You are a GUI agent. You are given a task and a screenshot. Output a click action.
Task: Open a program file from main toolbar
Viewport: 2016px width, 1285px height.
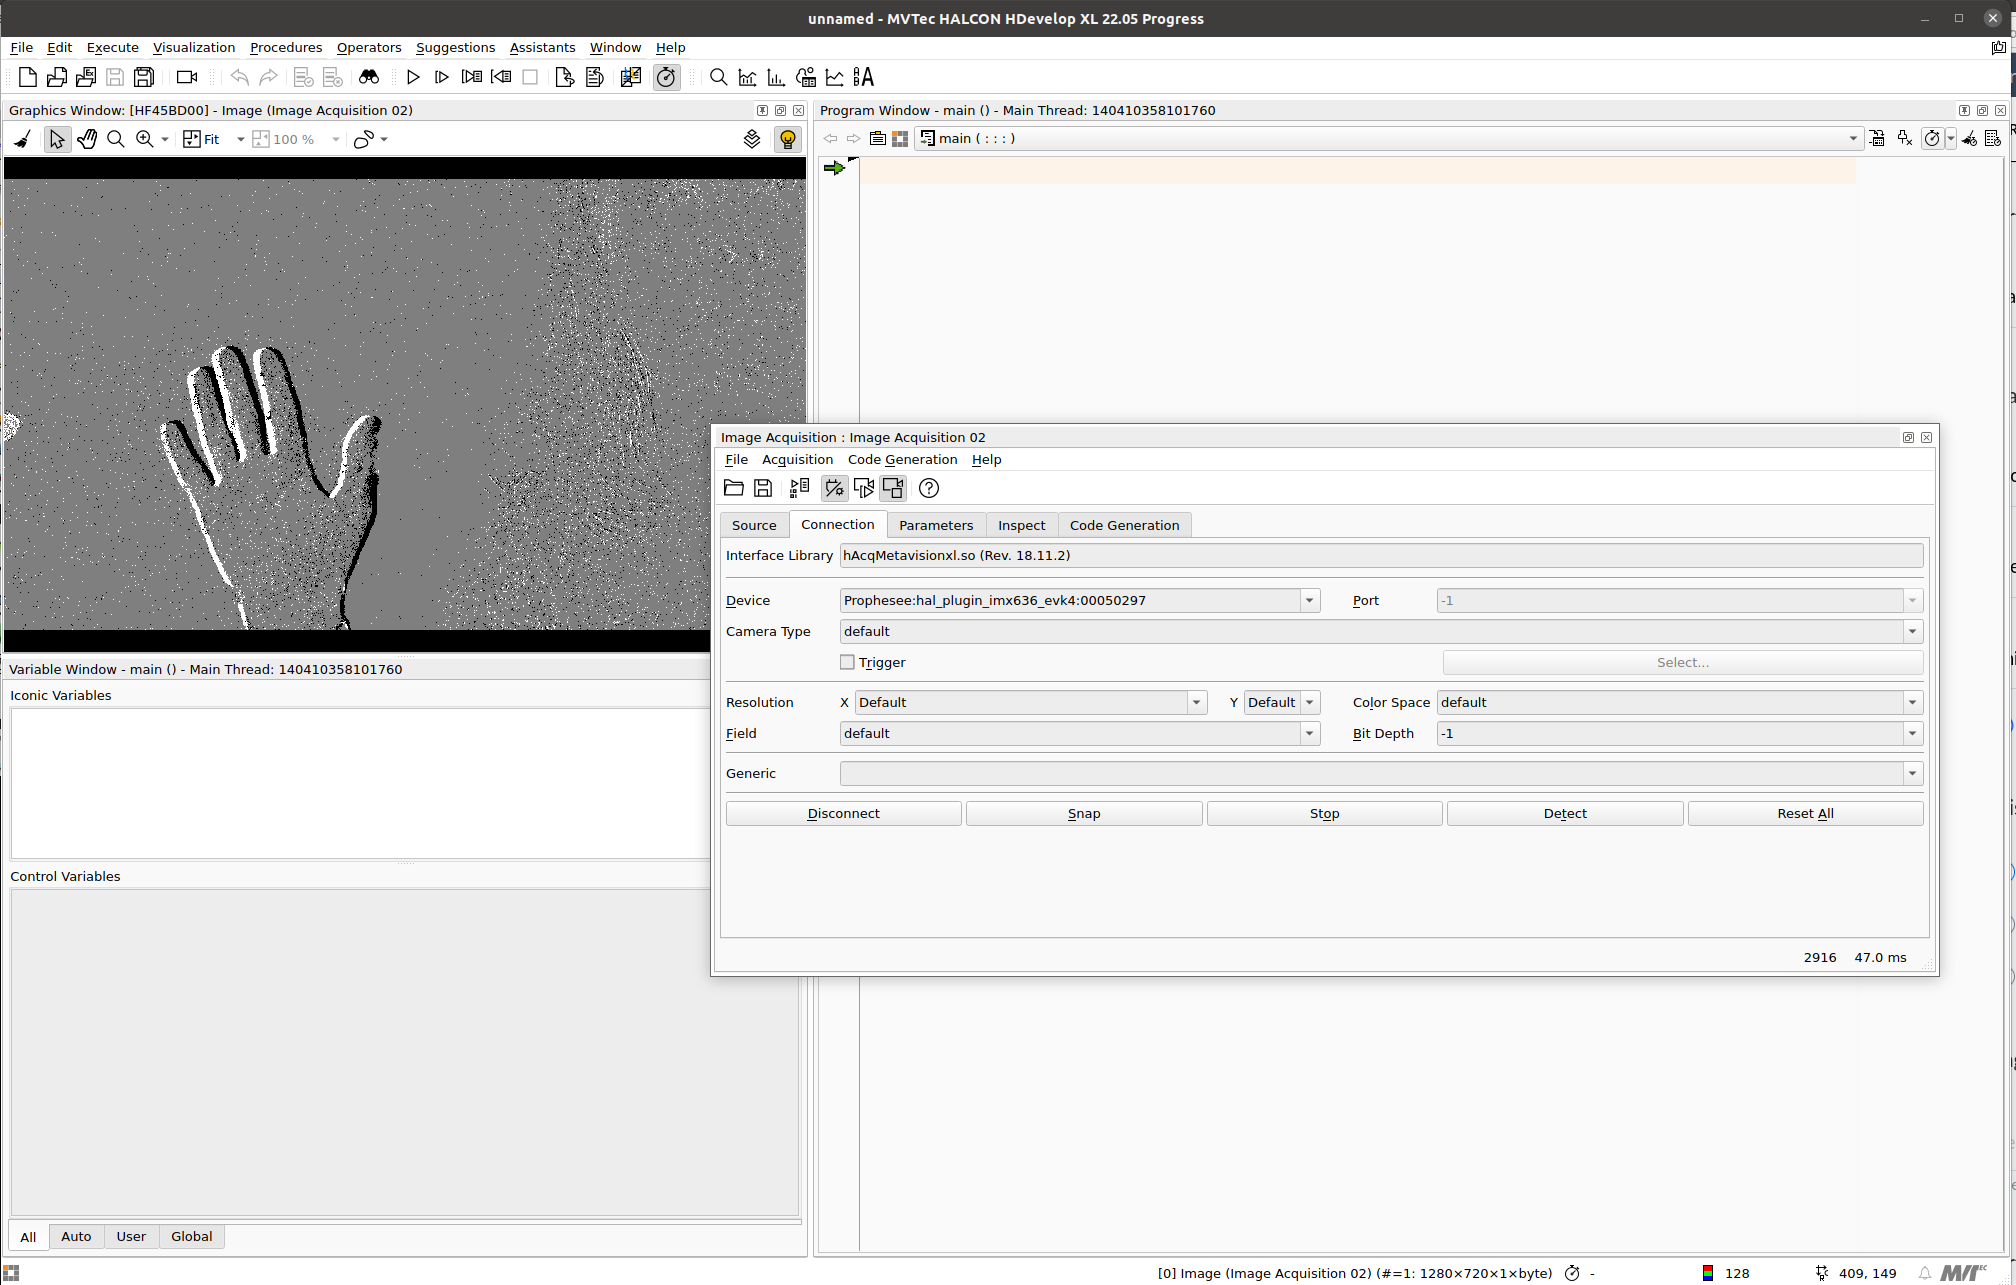click(57, 77)
